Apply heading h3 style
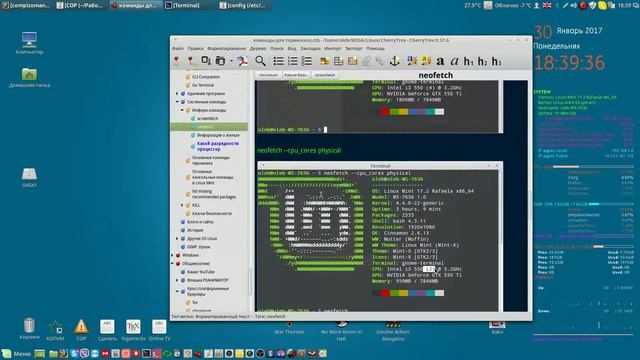The image size is (640, 360). (496, 61)
